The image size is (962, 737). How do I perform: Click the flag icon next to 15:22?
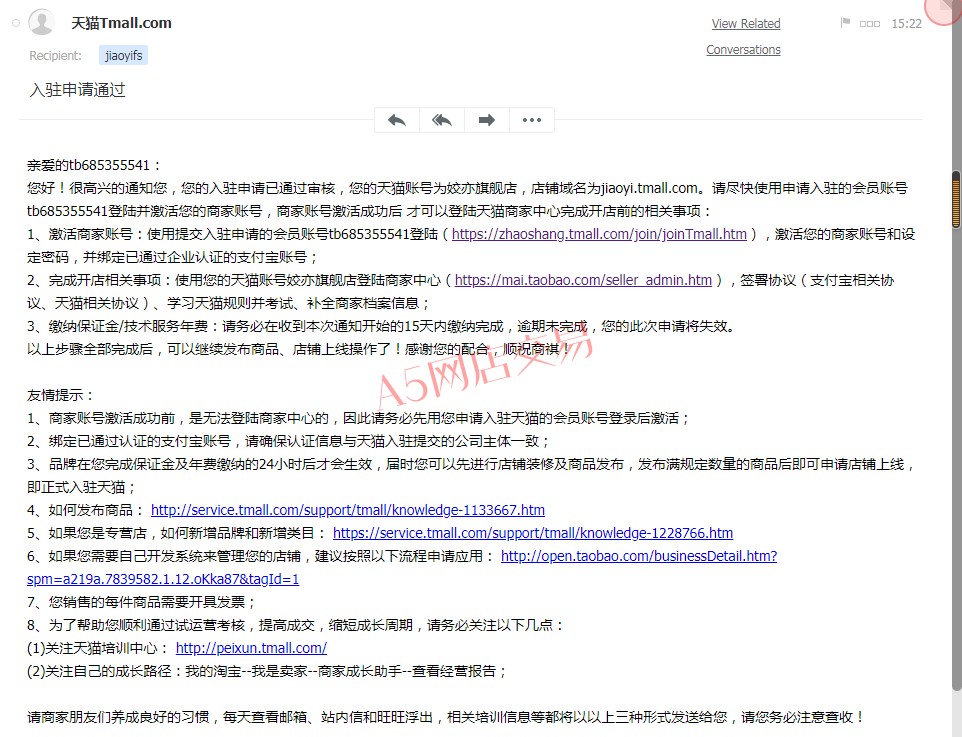(x=845, y=23)
